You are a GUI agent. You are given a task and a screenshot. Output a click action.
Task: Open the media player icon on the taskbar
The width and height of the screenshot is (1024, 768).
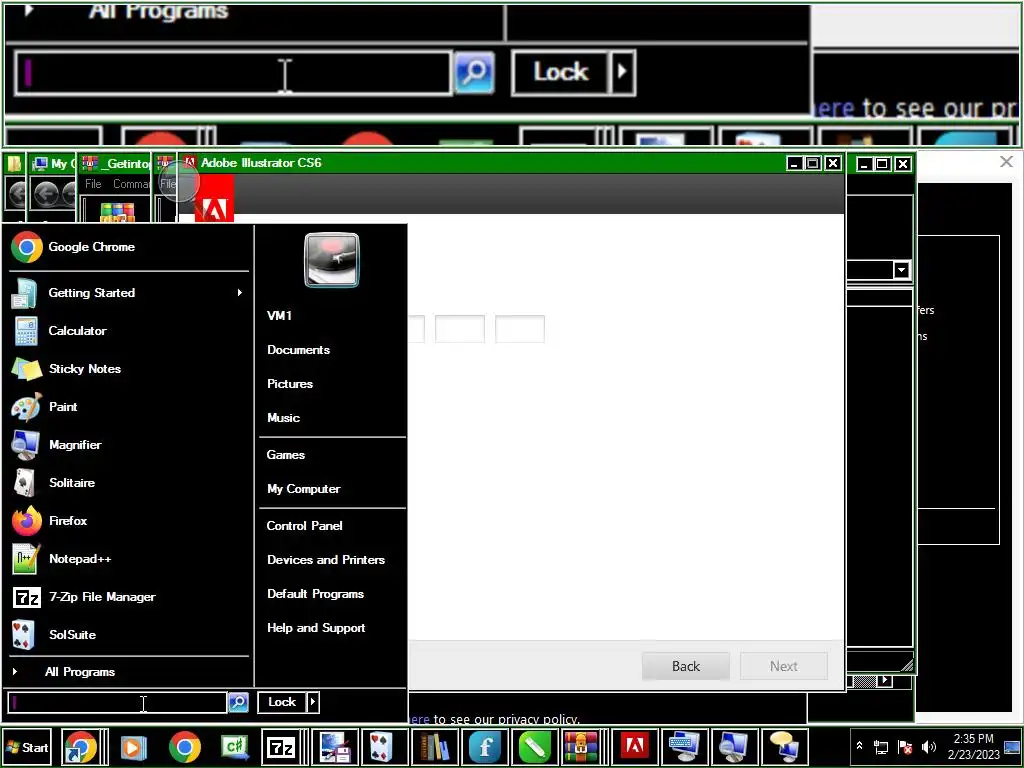pos(133,747)
